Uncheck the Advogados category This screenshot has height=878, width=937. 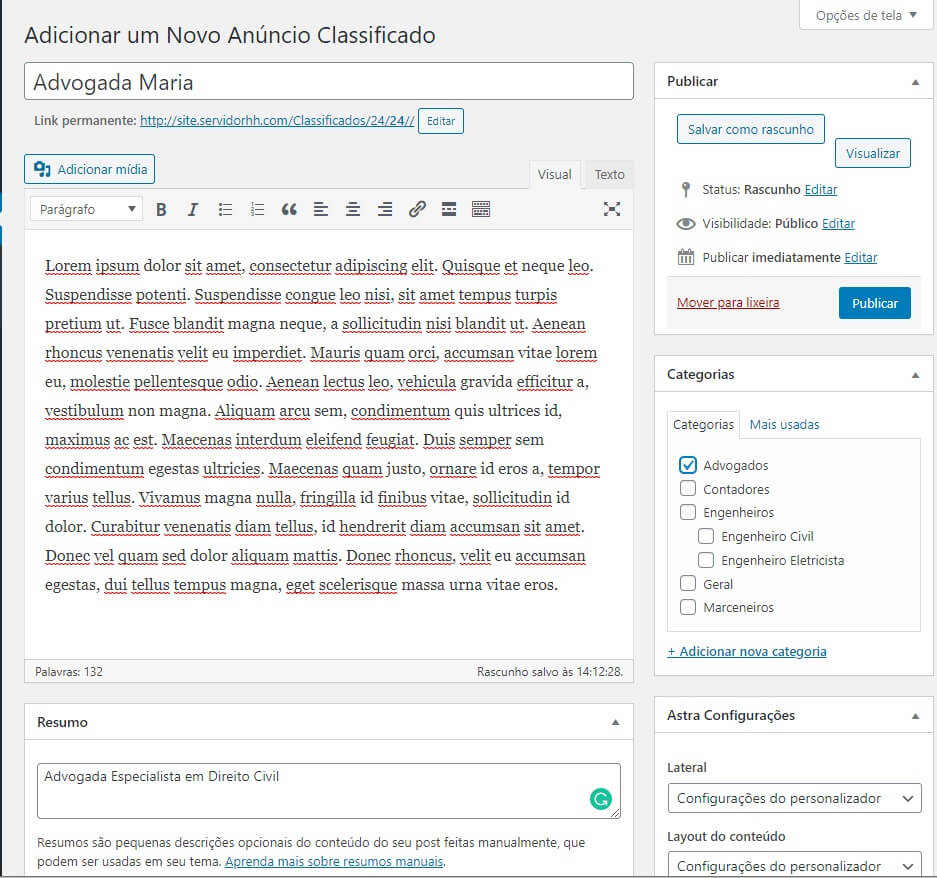pyautogui.click(x=688, y=465)
